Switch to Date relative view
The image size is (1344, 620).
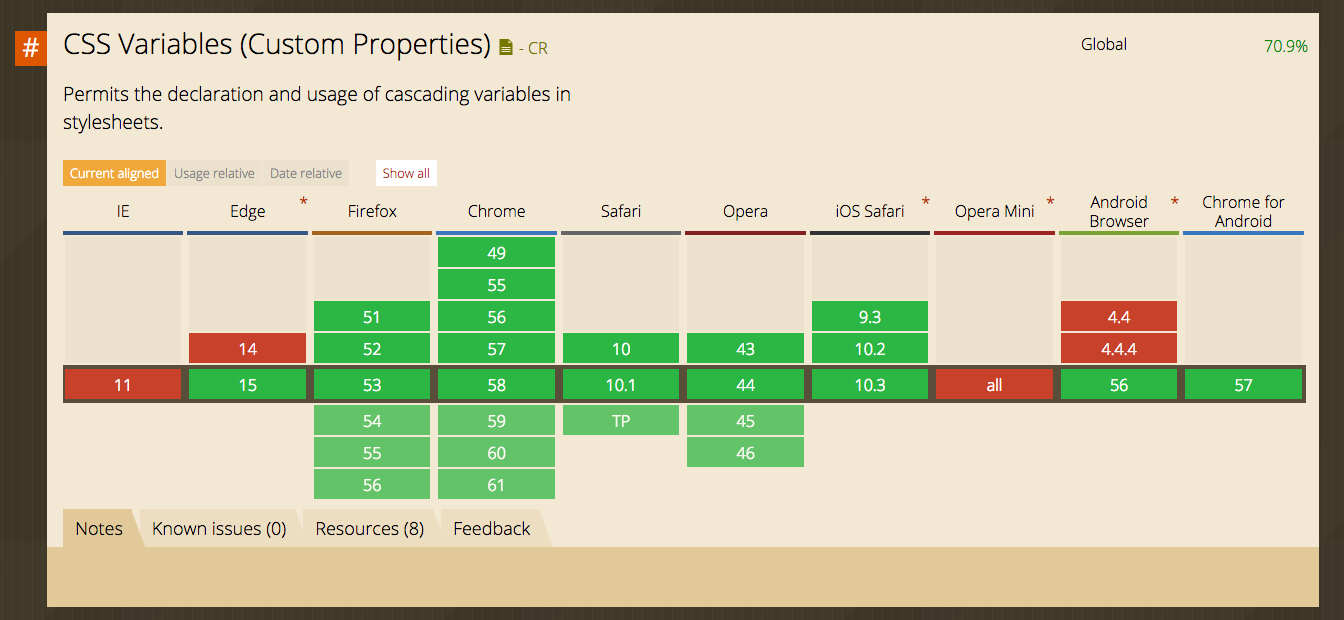pos(306,173)
